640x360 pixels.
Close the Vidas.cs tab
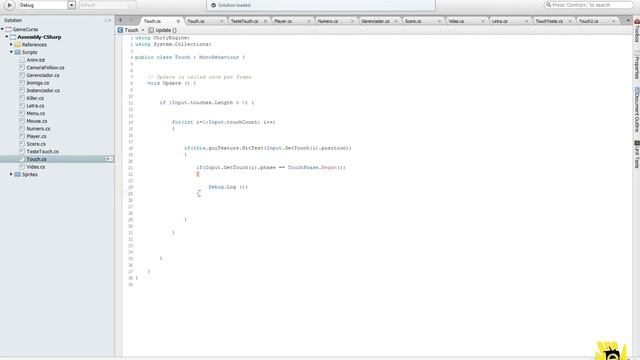483,21
